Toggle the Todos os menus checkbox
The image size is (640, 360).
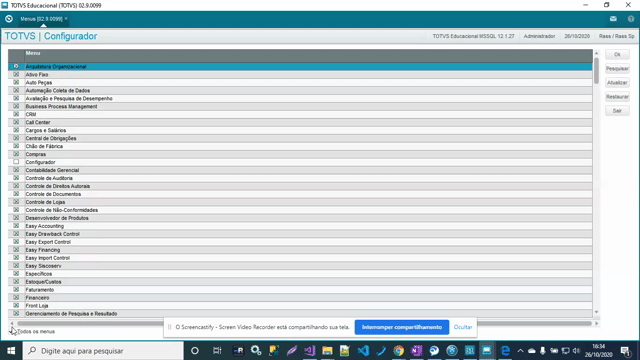pos(12,331)
